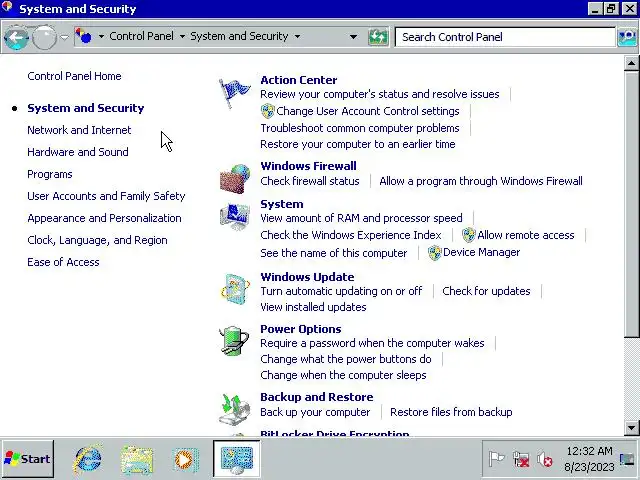Expand the arrow before Control Panel breadcrumb
640x480 pixels.
101,36
